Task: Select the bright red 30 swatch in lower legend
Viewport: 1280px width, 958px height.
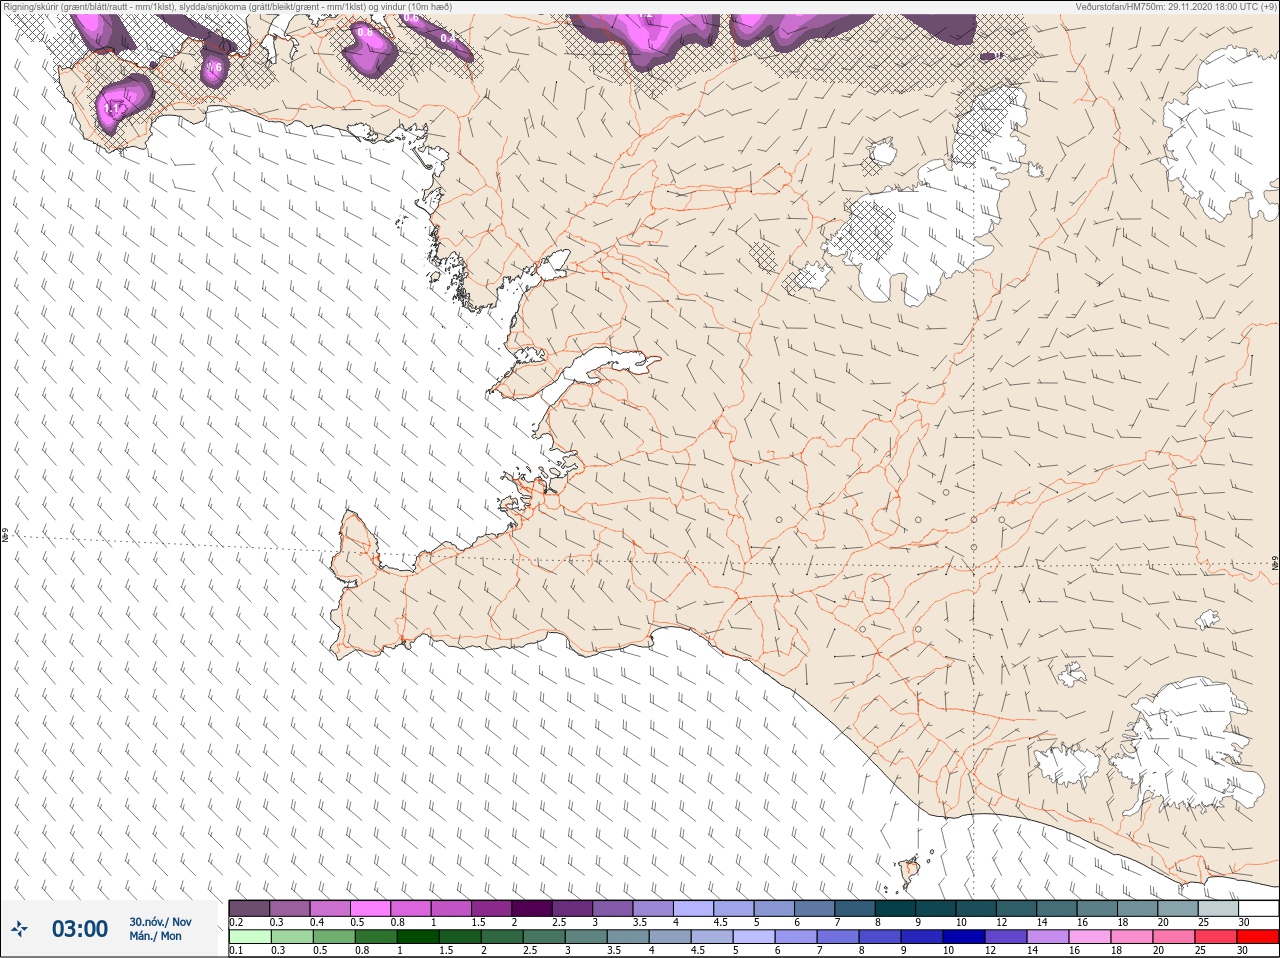Action: tap(1258, 937)
